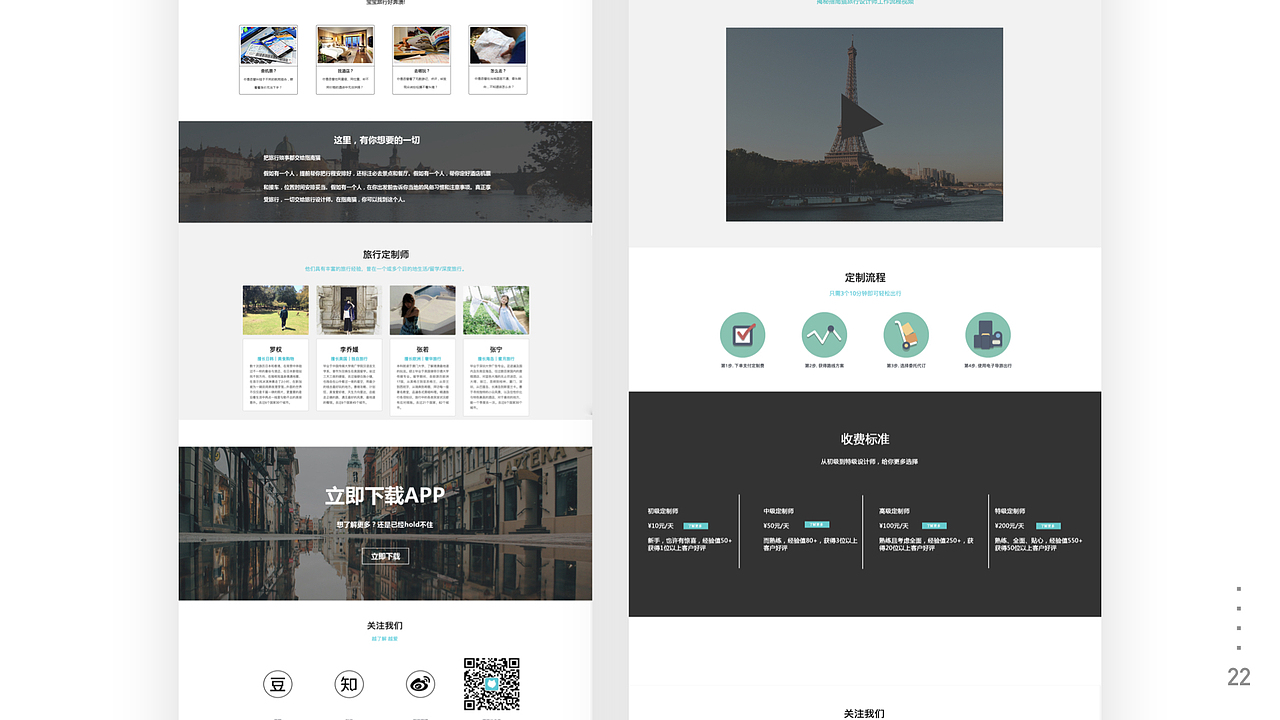This screenshot has height=720, width=1280.
Task: Click the 旅行定制师 section heading
Action: 385,255
